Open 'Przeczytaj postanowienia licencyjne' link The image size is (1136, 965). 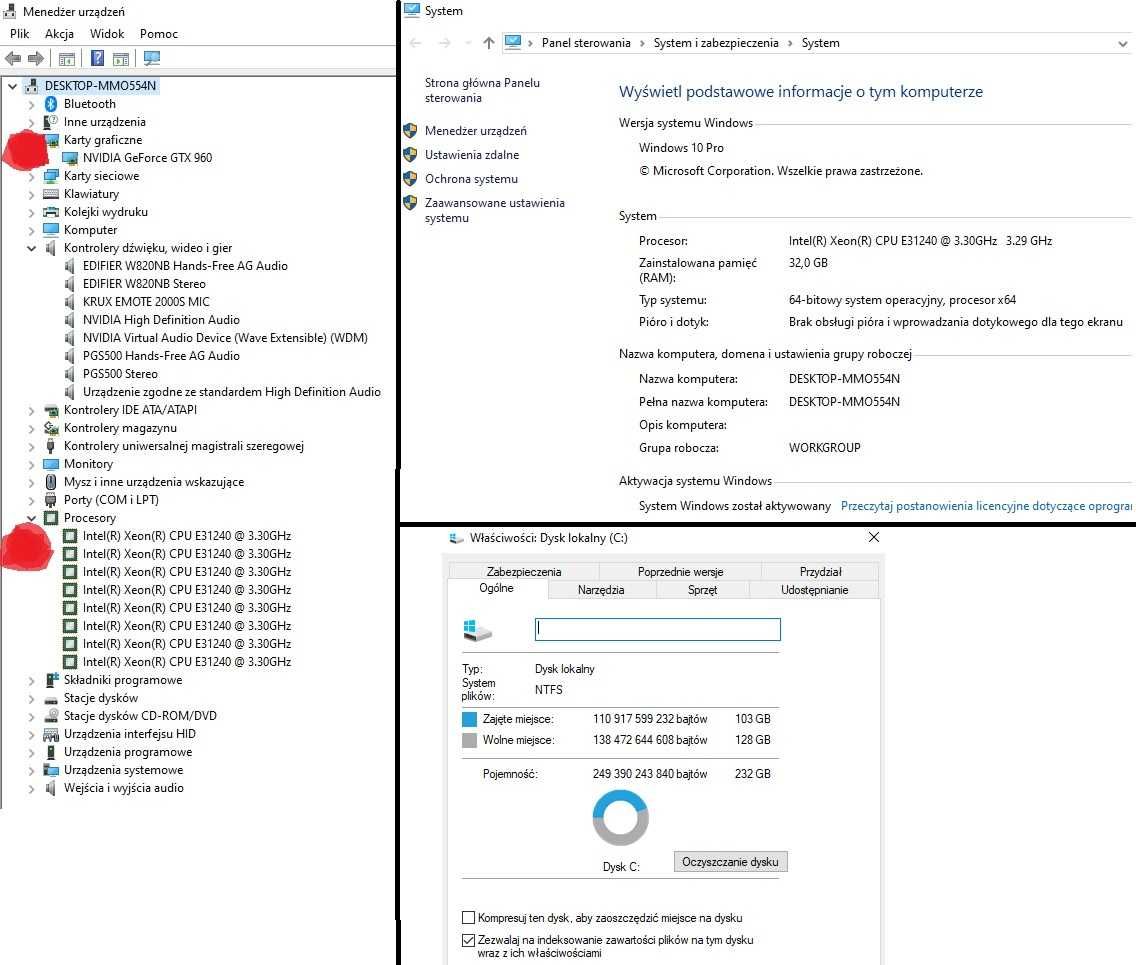[x=986, y=506]
